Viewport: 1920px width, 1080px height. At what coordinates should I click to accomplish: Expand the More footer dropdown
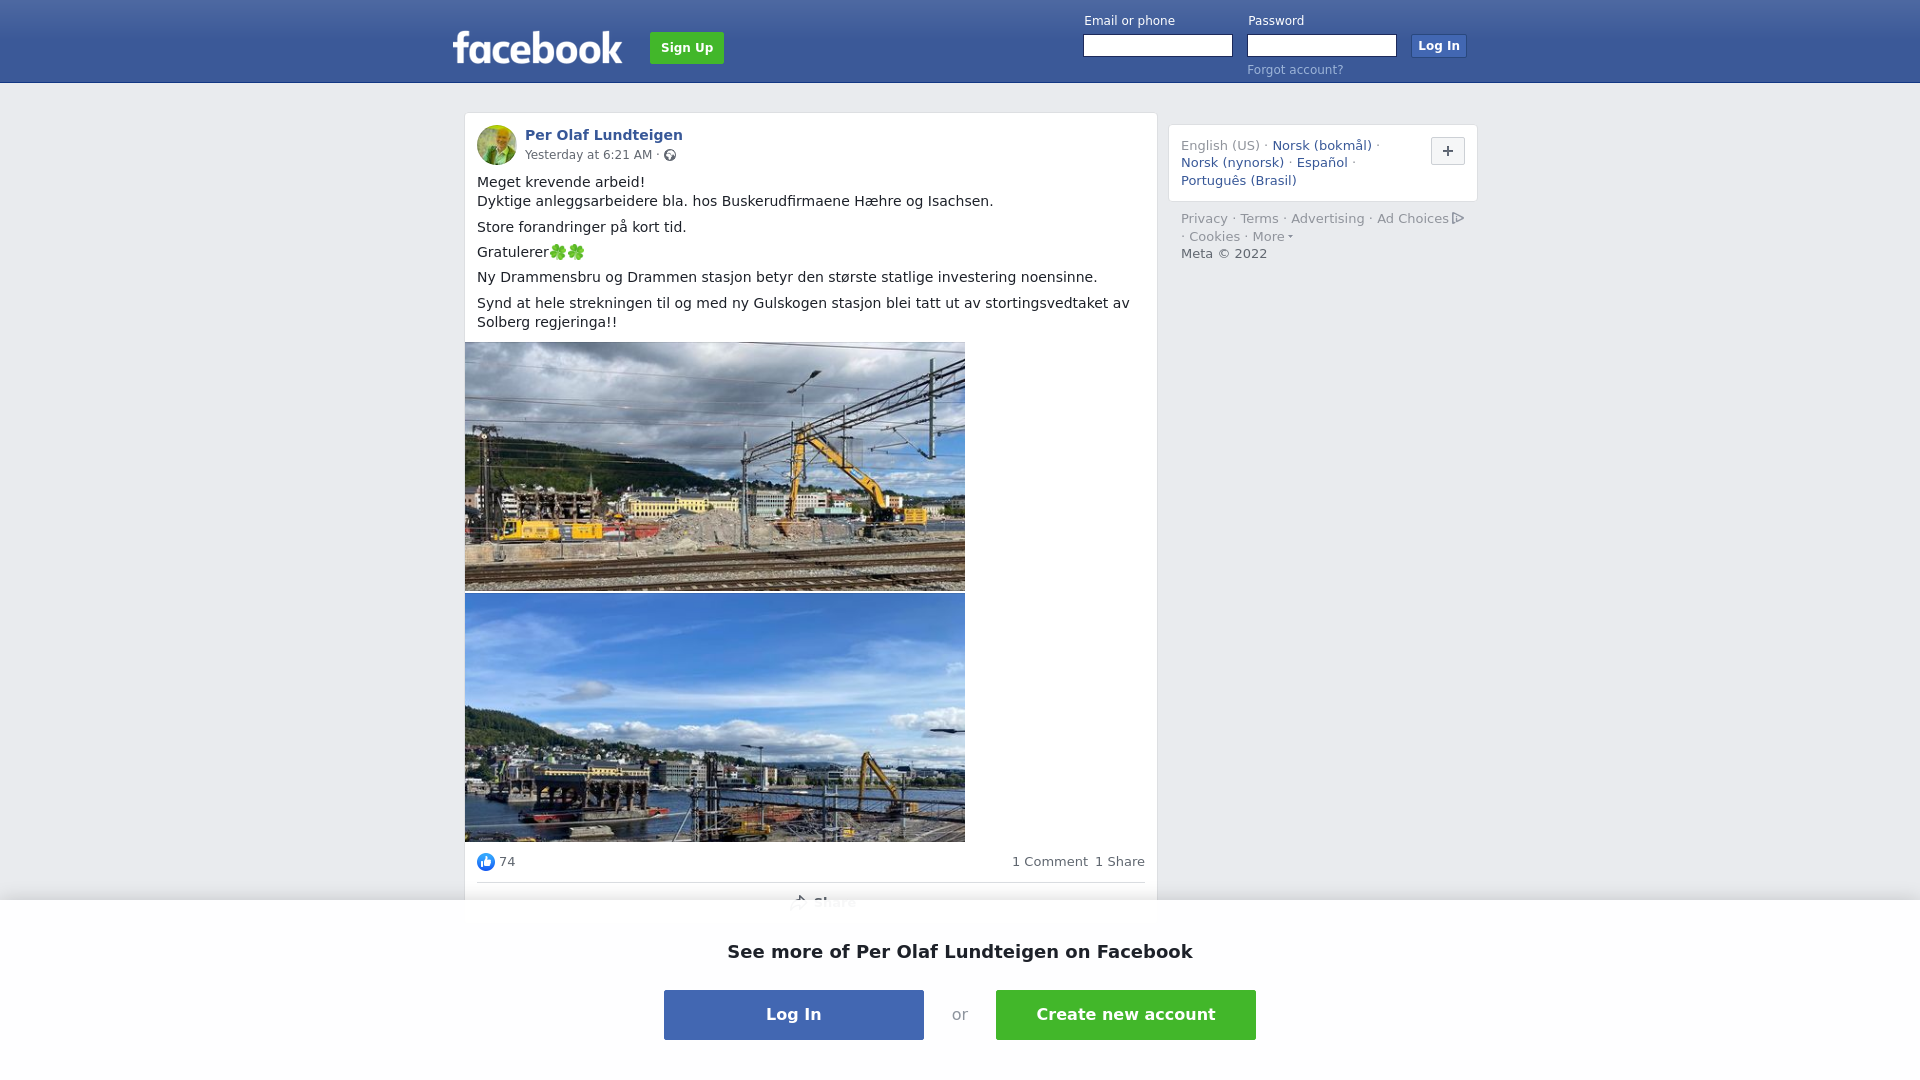(x=1272, y=237)
